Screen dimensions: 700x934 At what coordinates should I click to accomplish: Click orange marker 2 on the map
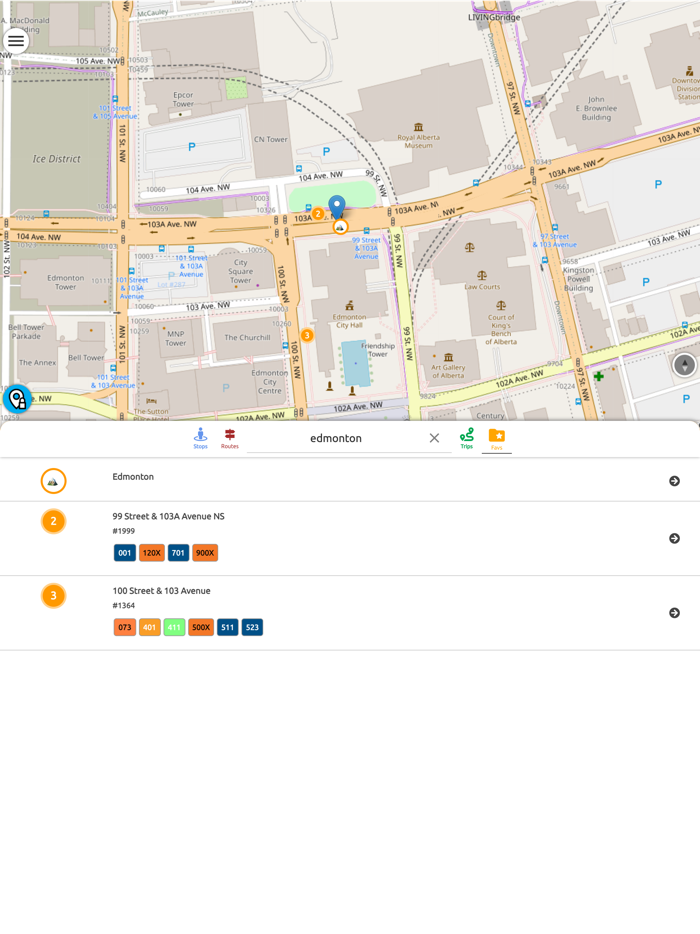click(318, 213)
